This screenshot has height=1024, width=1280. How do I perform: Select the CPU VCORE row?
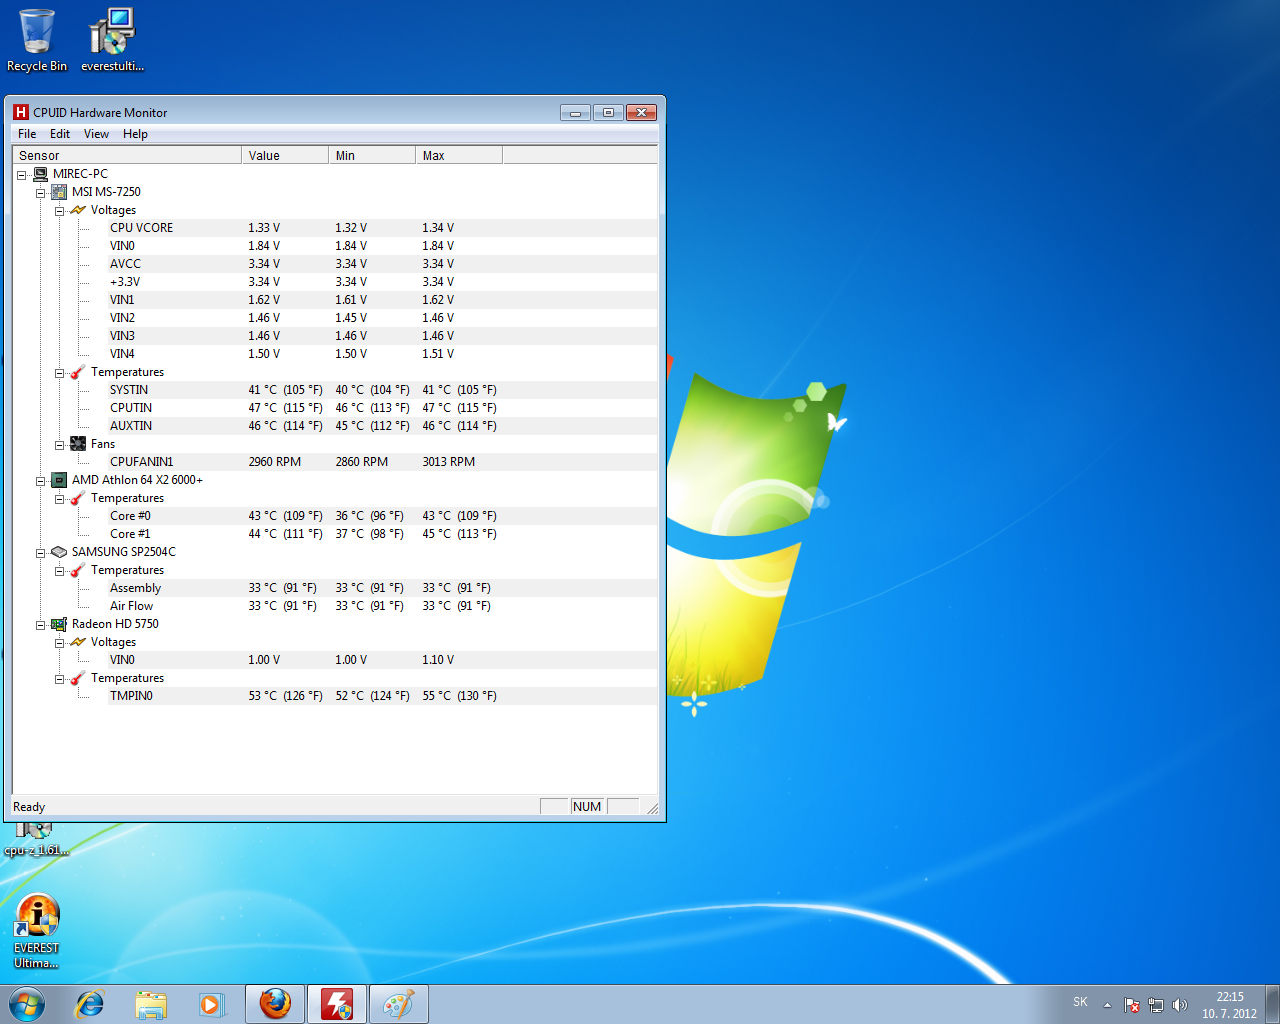pos(383,228)
